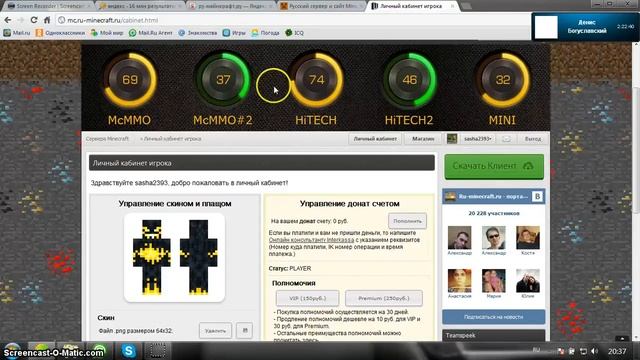Viewport: 640px width, 360px height.
Task: Click the green Скачать Клиент button
Action: 494,166
